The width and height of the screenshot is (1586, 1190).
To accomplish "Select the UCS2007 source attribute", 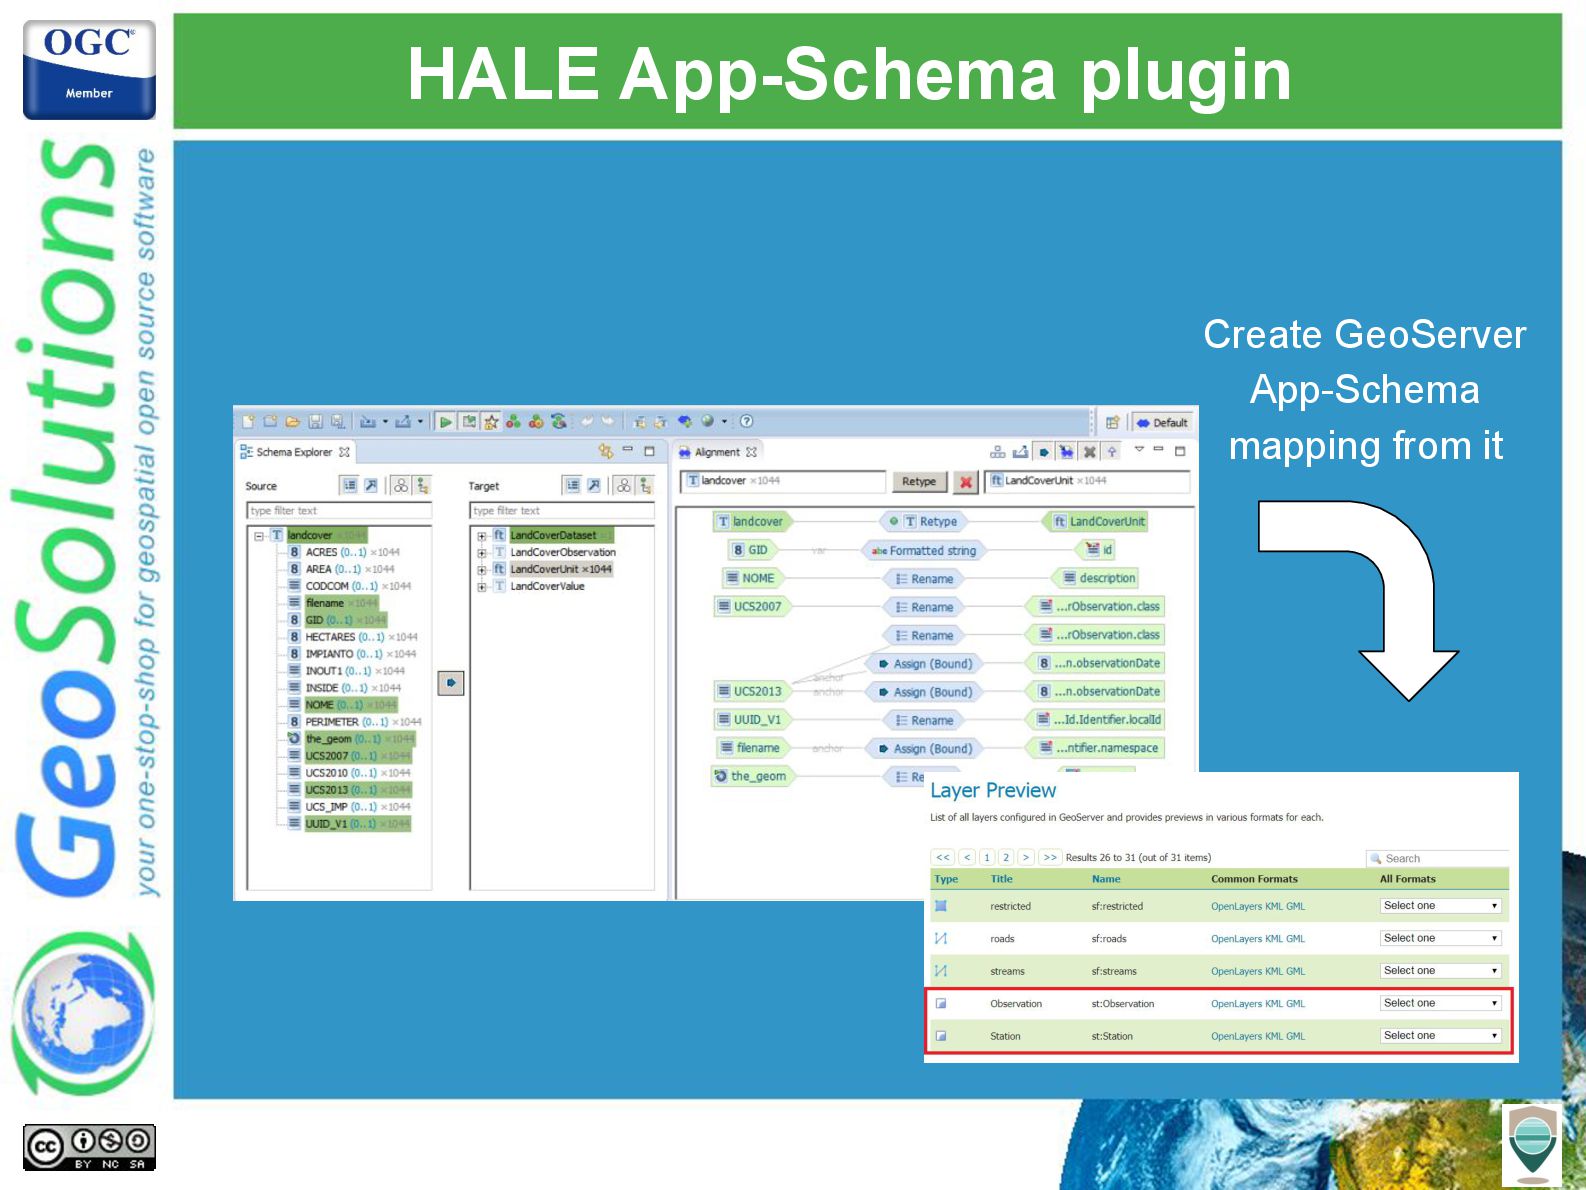I will click(349, 756).
